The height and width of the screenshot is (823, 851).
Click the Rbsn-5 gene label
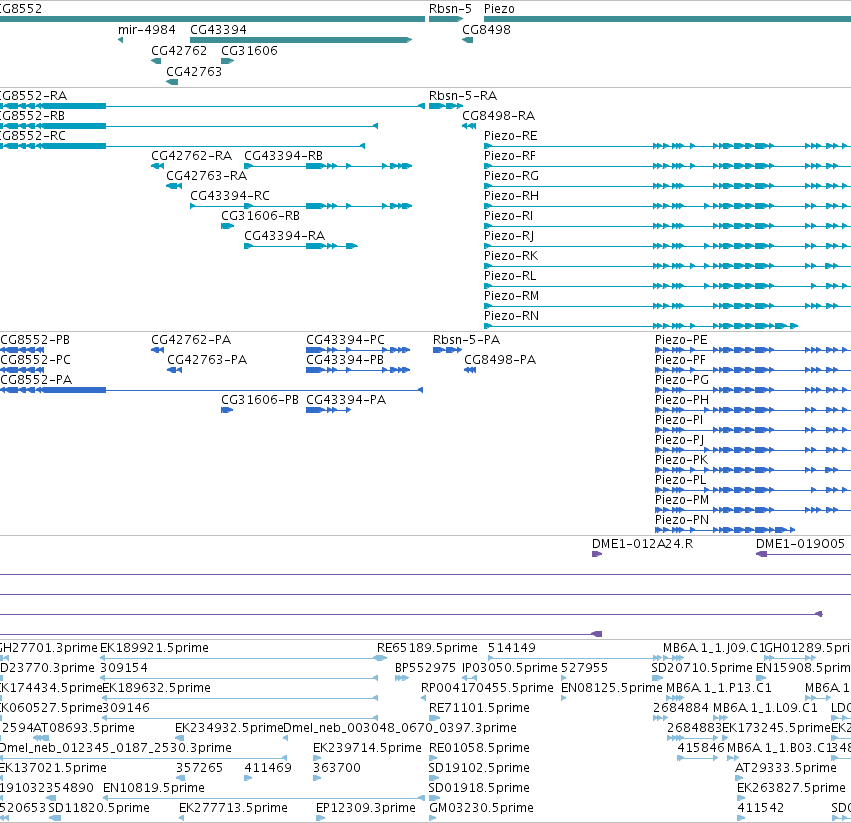coord(450,9)
